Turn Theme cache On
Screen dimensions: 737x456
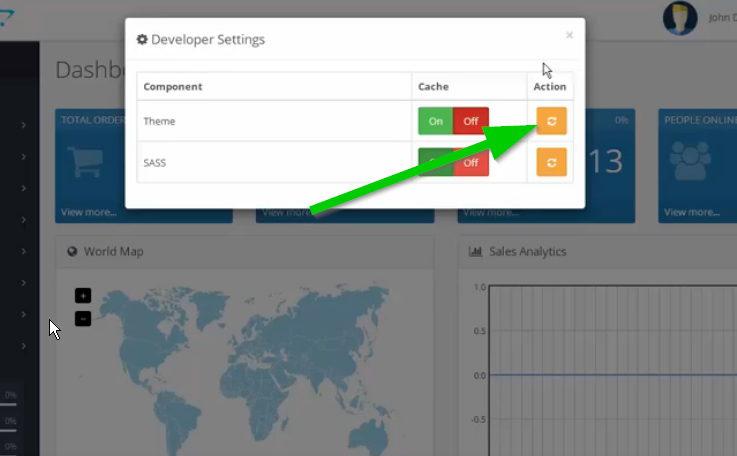[435, 121]
